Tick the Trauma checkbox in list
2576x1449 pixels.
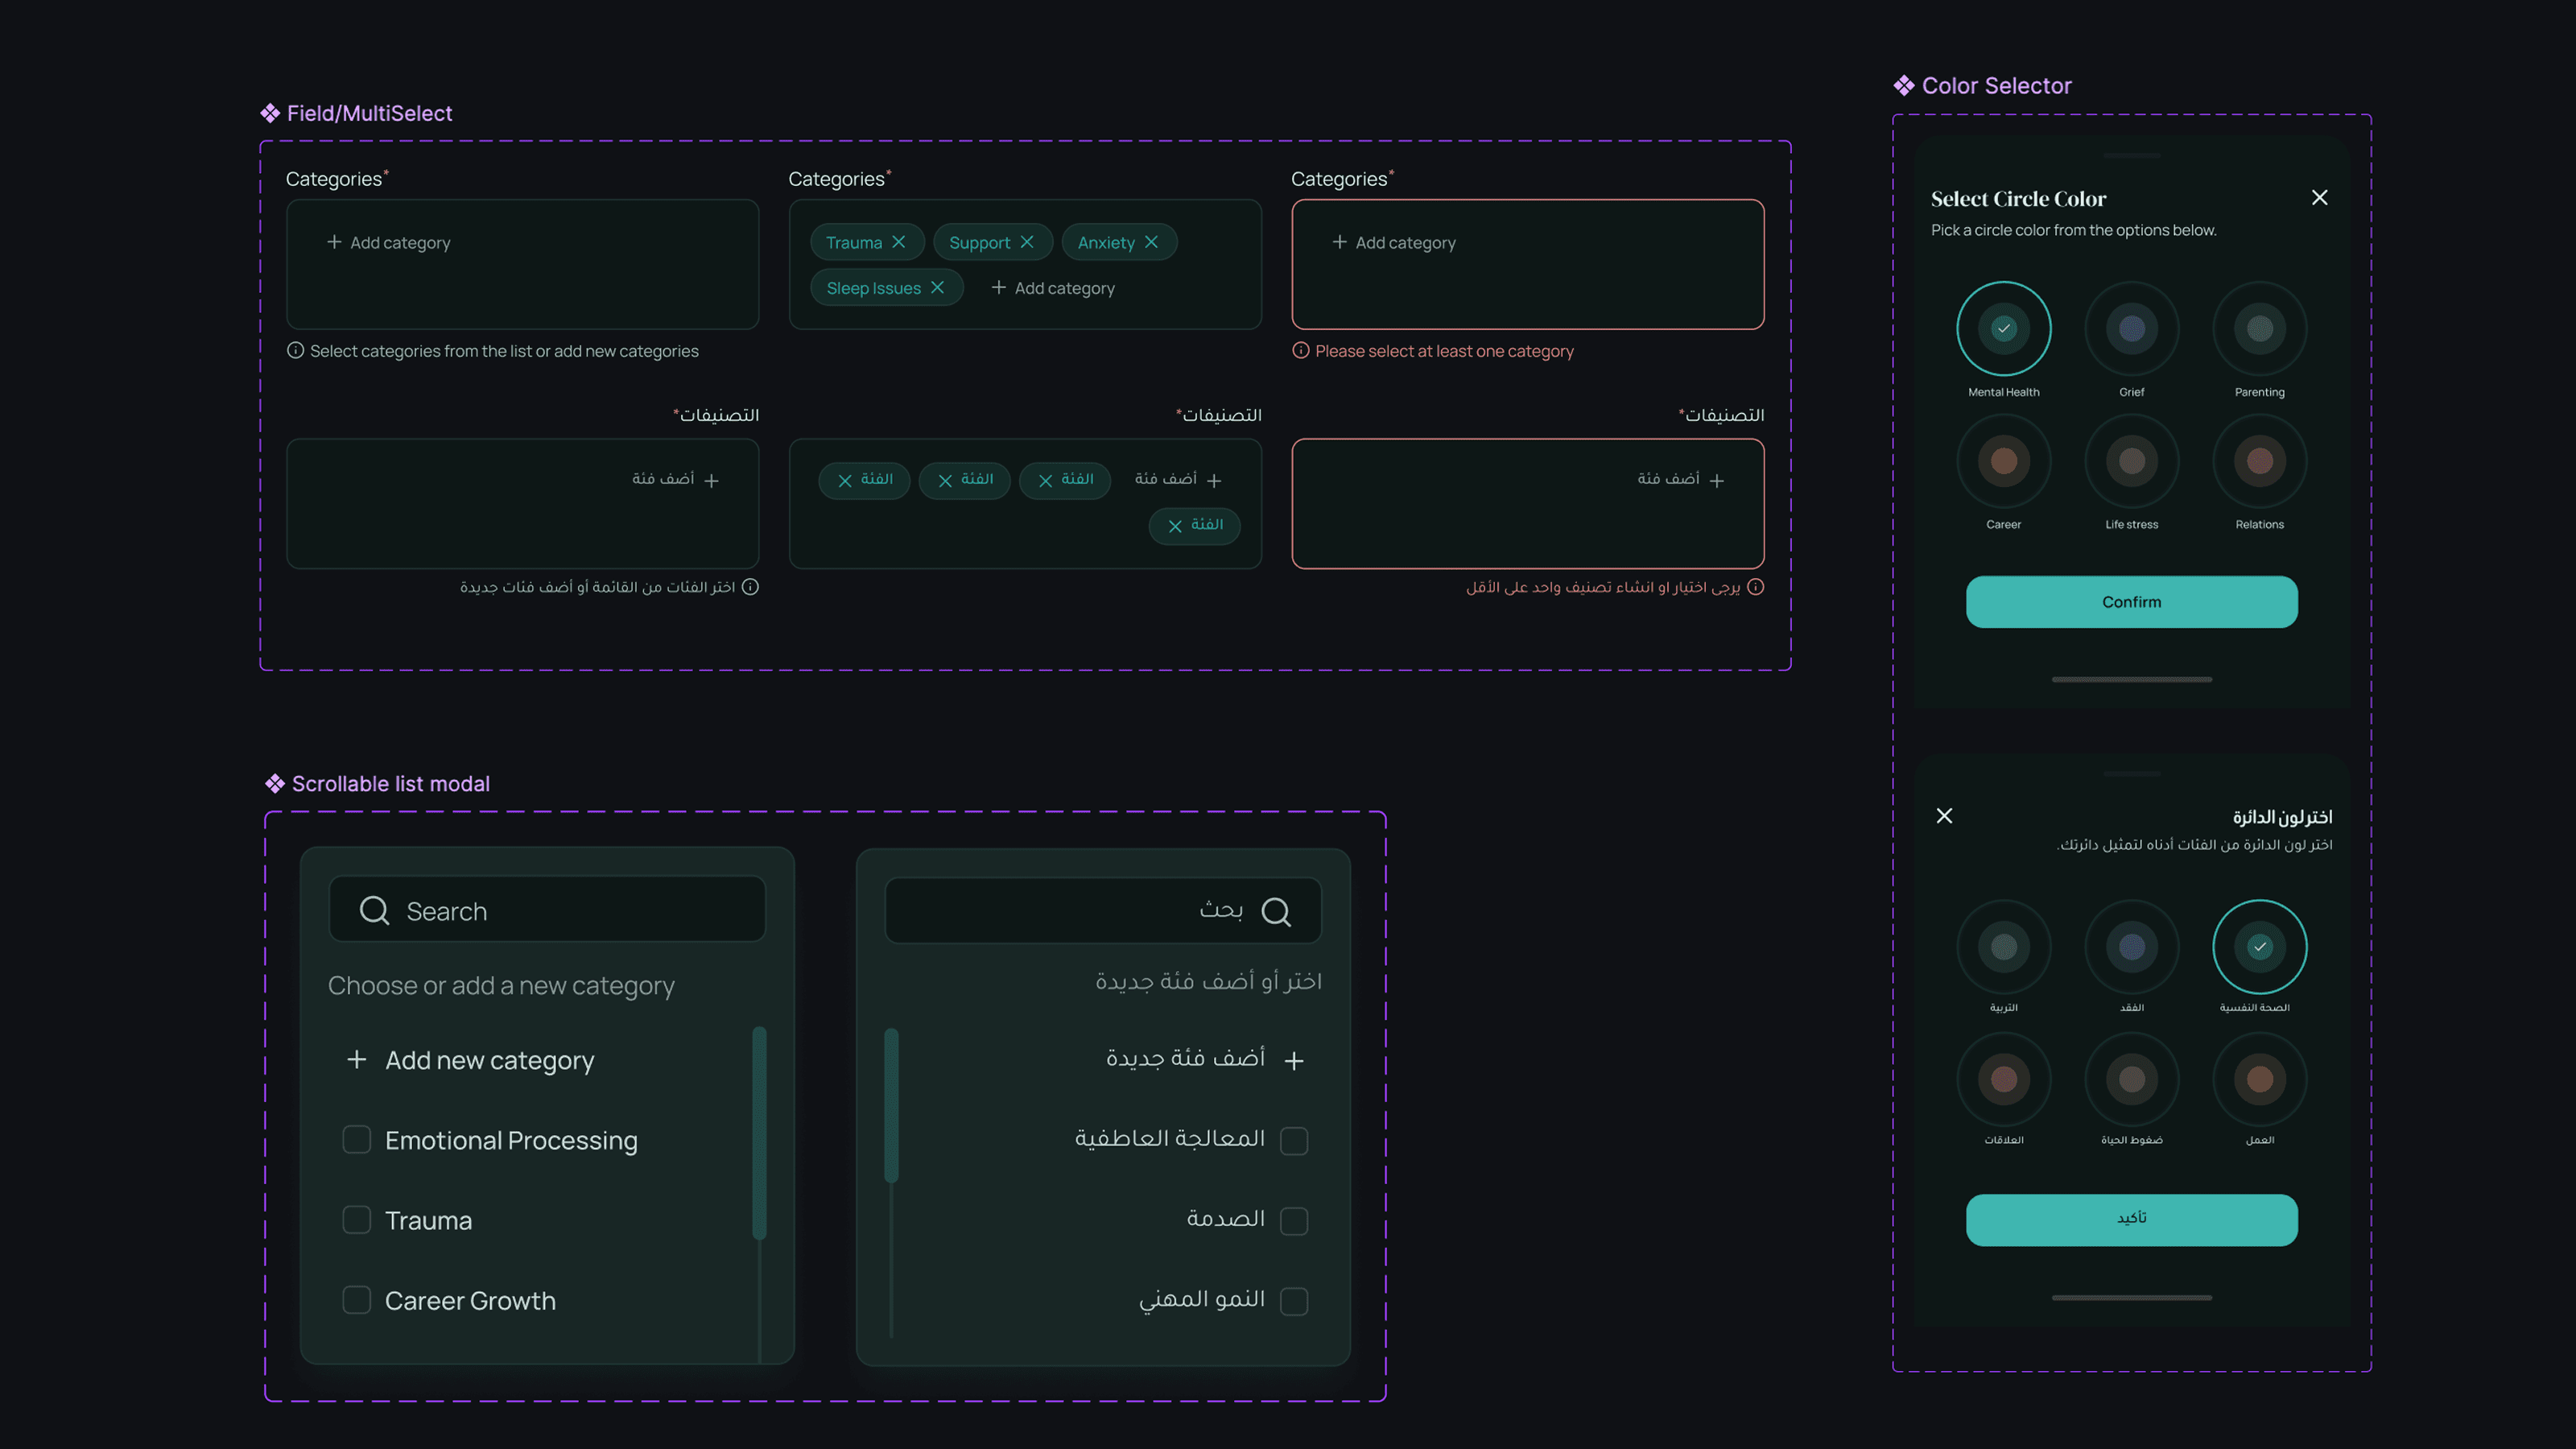(356, 1219)
